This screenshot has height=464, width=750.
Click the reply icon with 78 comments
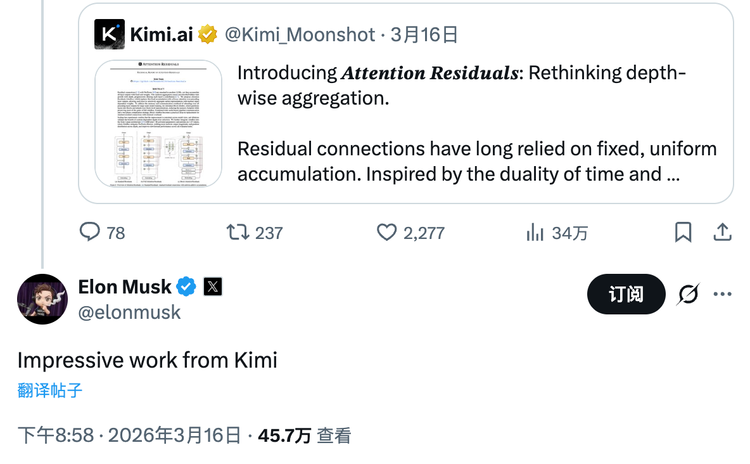pyautogui.click(x=91, y=232)
